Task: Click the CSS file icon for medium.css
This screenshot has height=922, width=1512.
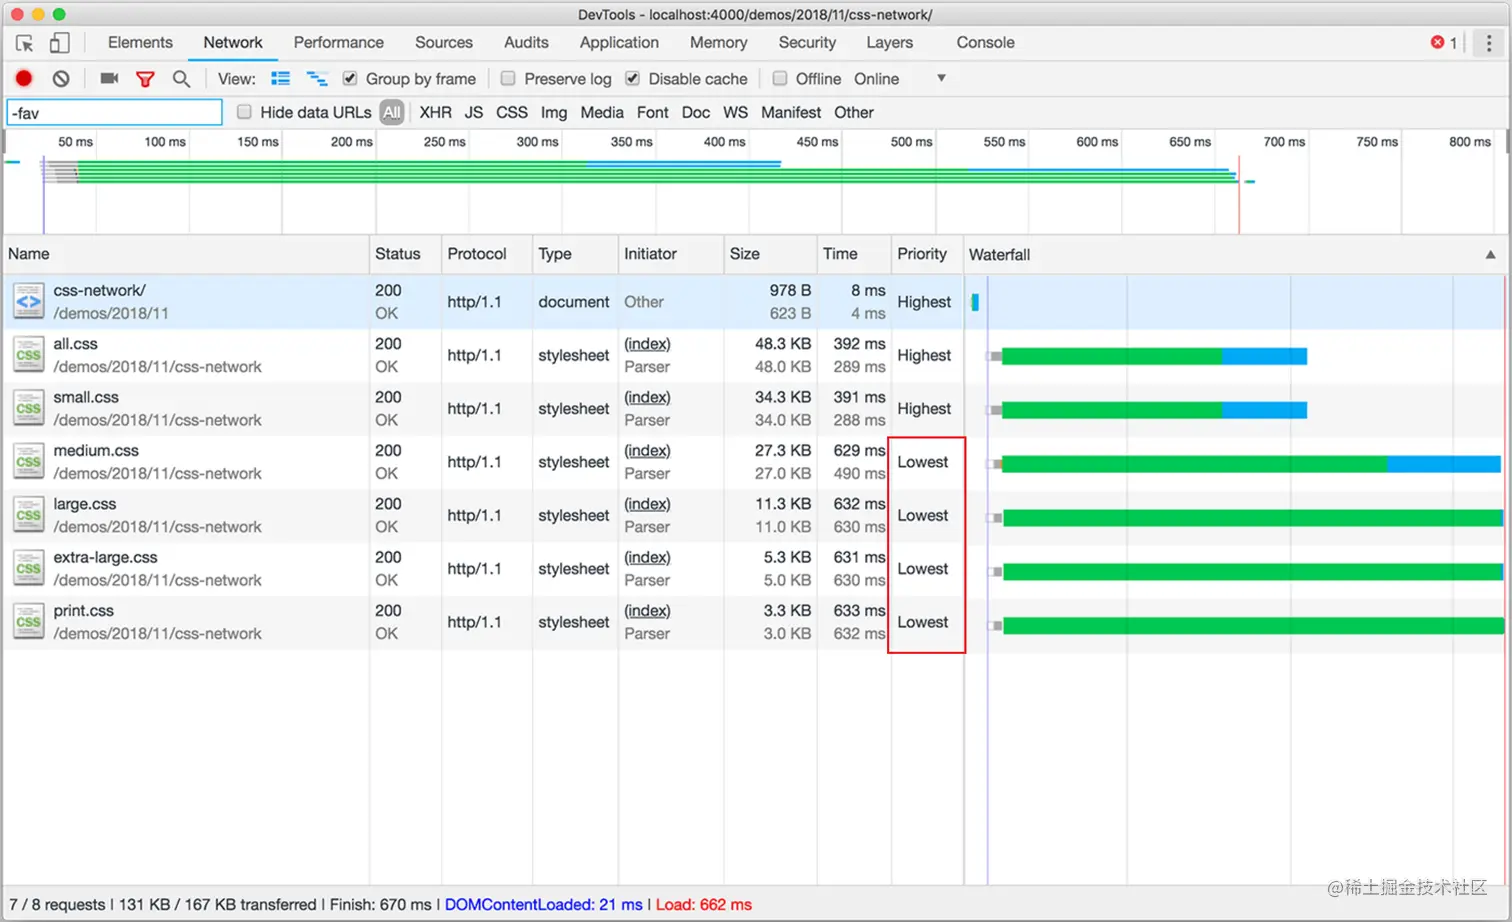Action: pos(29,461)
